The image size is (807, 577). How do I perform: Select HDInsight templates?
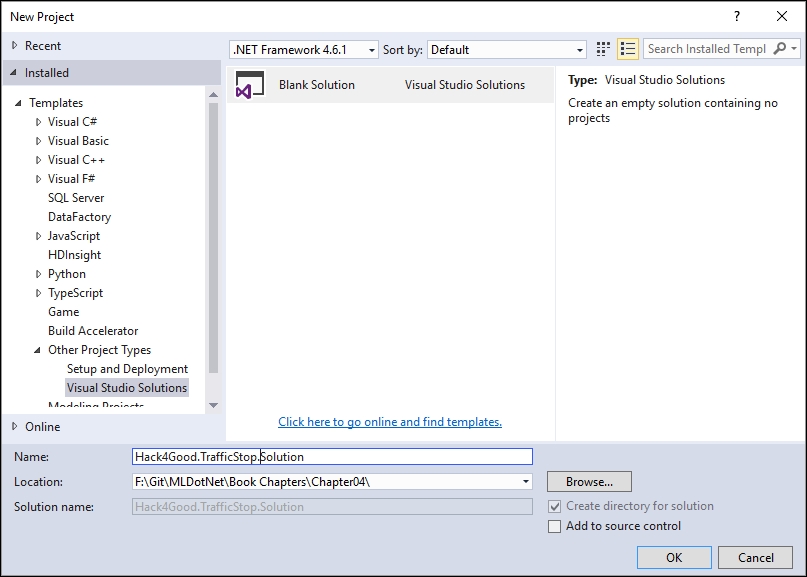[74, 255]
